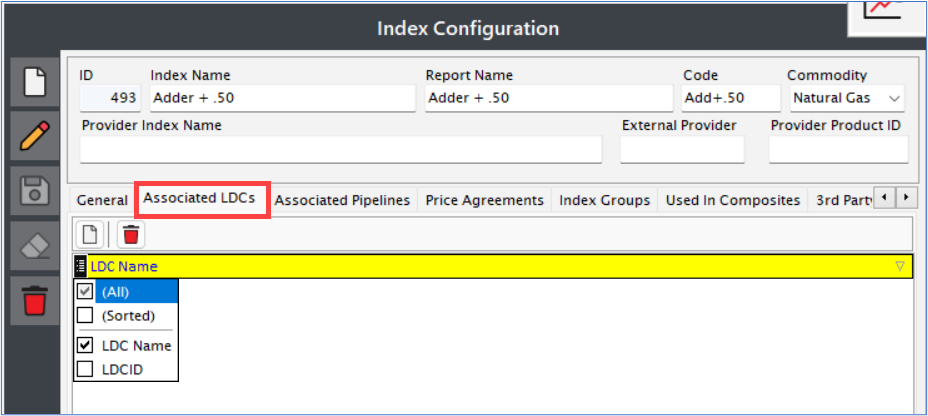Click the red trash icon in left sidebar
Viewport: 928px width, 416px height.
coord(34,301)
